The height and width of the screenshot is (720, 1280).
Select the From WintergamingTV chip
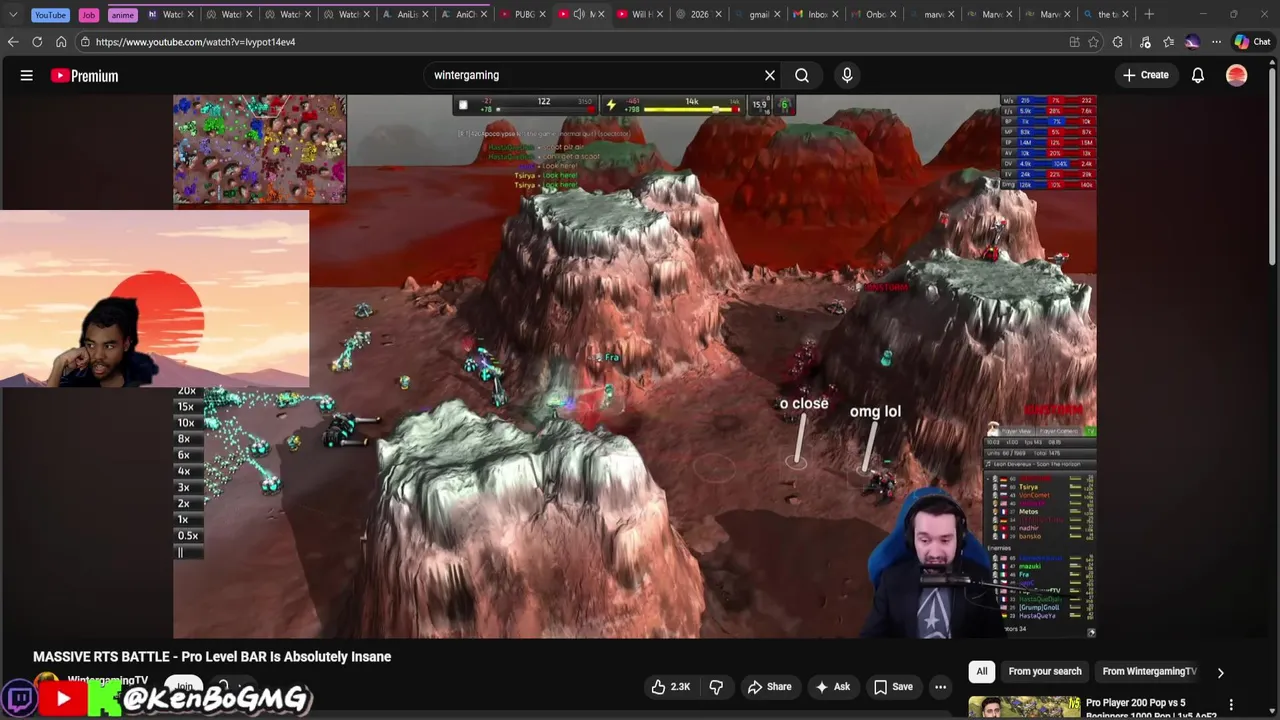pos(1149,671)
